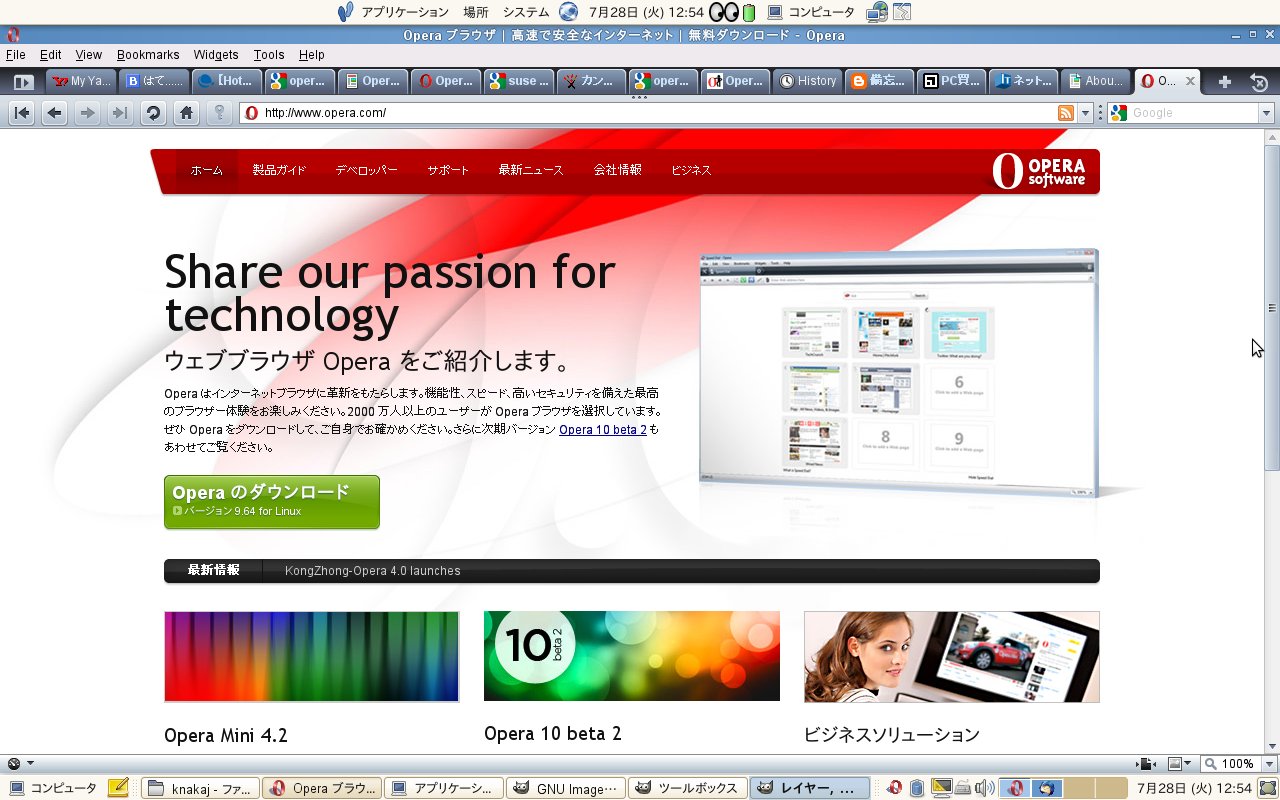Follow the Opera 10 beta 2 link
Image resolution: width=1280 pixels, height=800 pixels.
pos(602,430)
